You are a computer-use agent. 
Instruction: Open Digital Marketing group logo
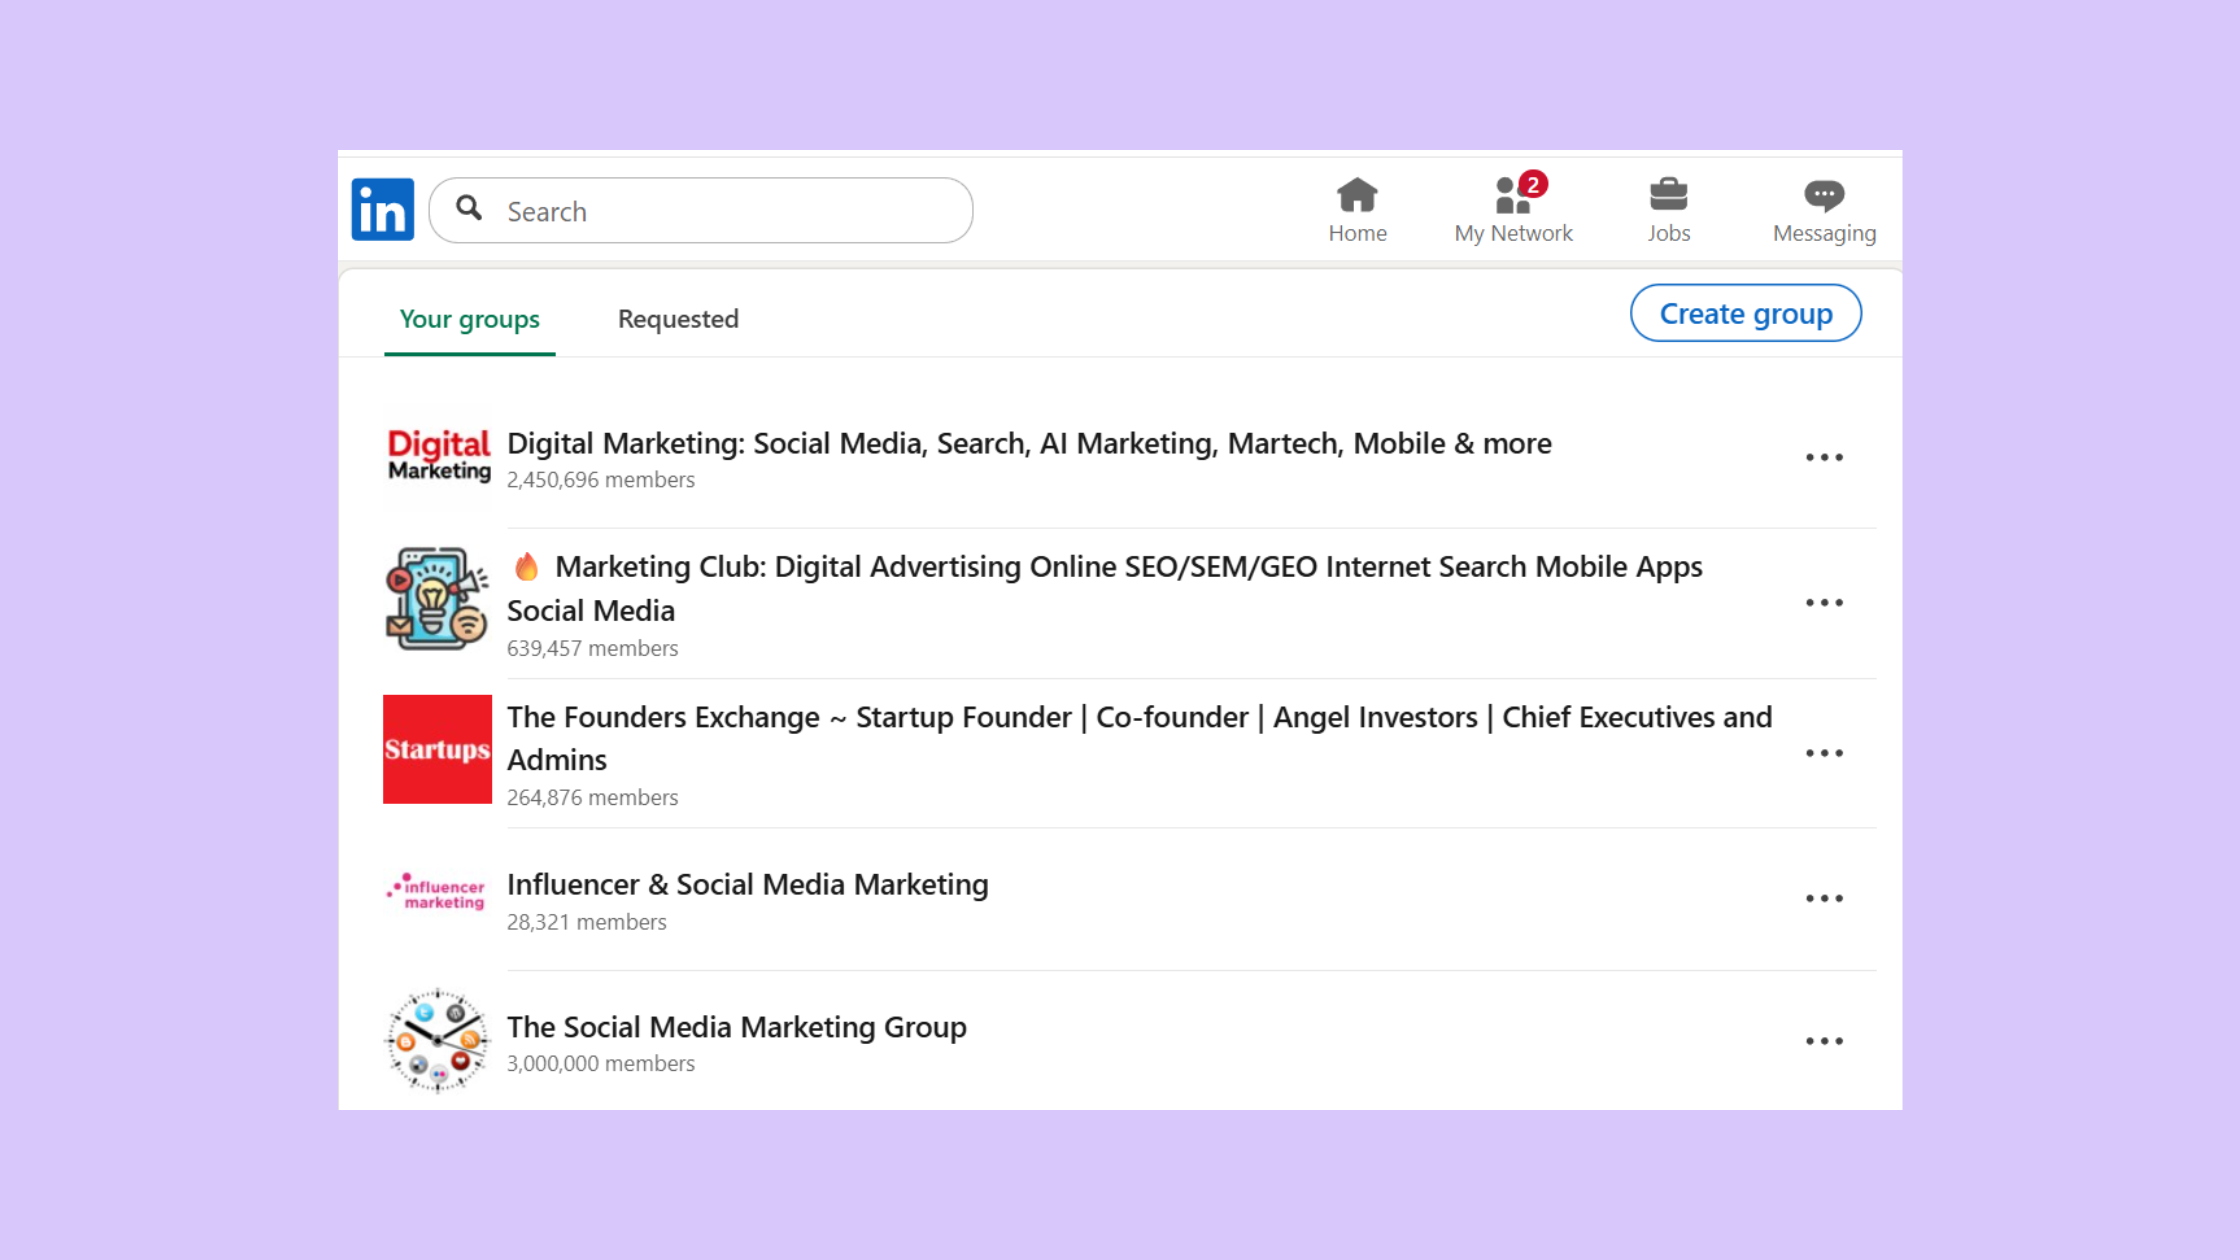[438, 456]
